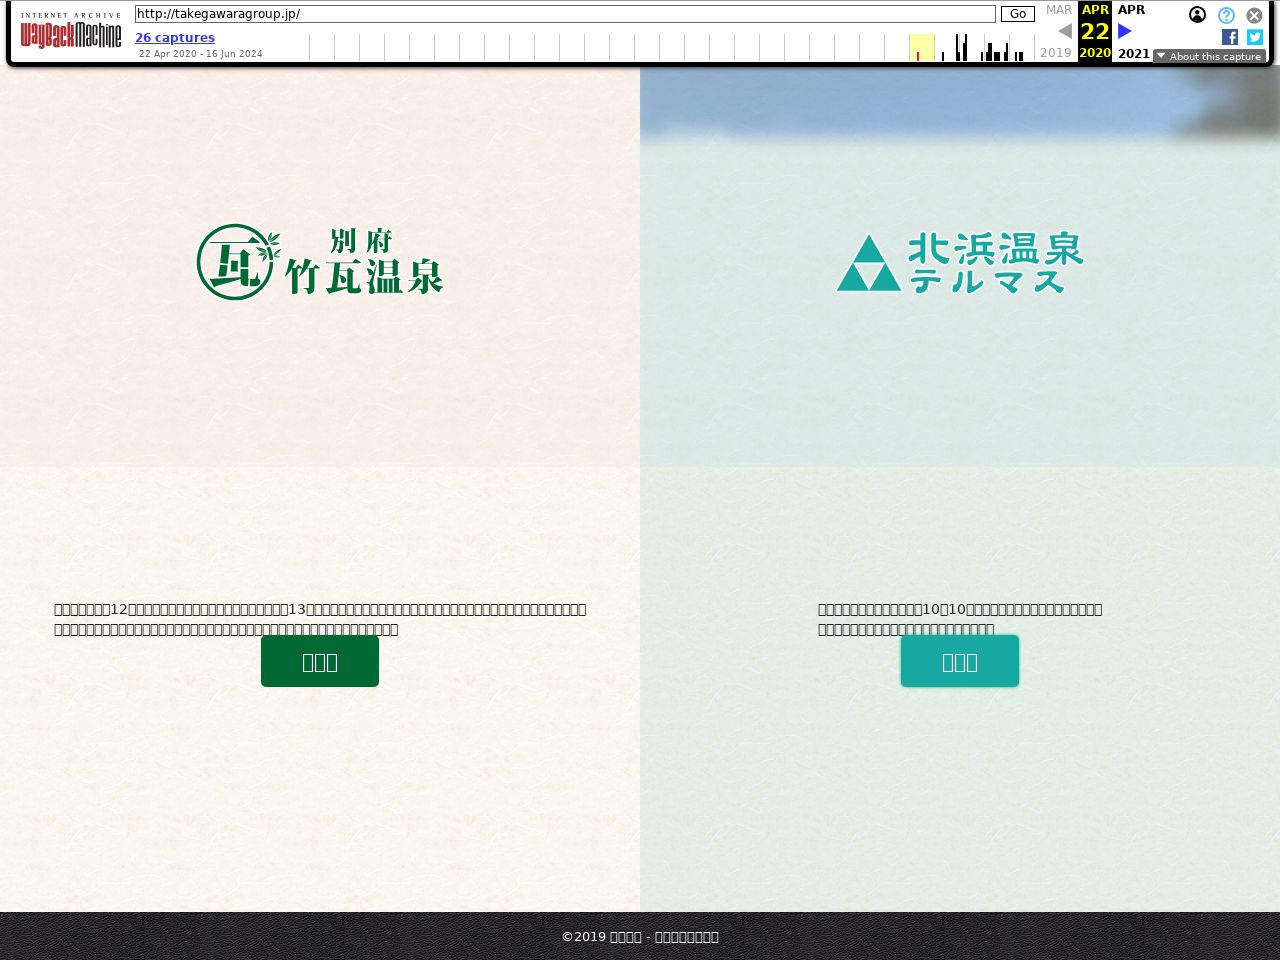Click the description text mentioning 10 and 10

(960, 619)
